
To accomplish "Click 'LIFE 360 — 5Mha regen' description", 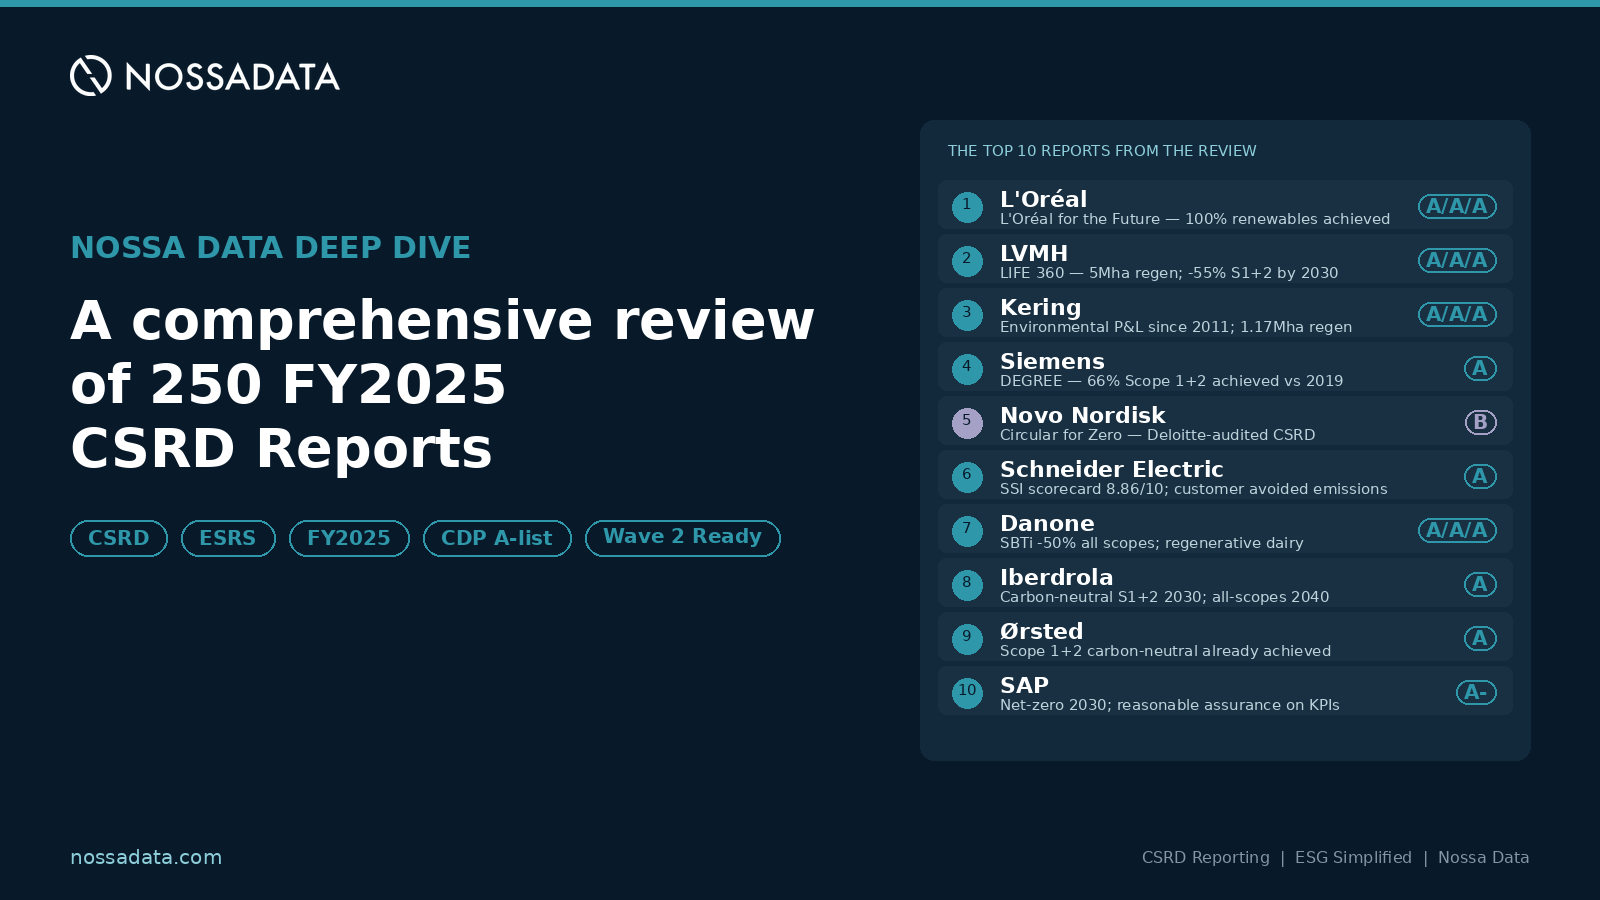I will 1169,273.
